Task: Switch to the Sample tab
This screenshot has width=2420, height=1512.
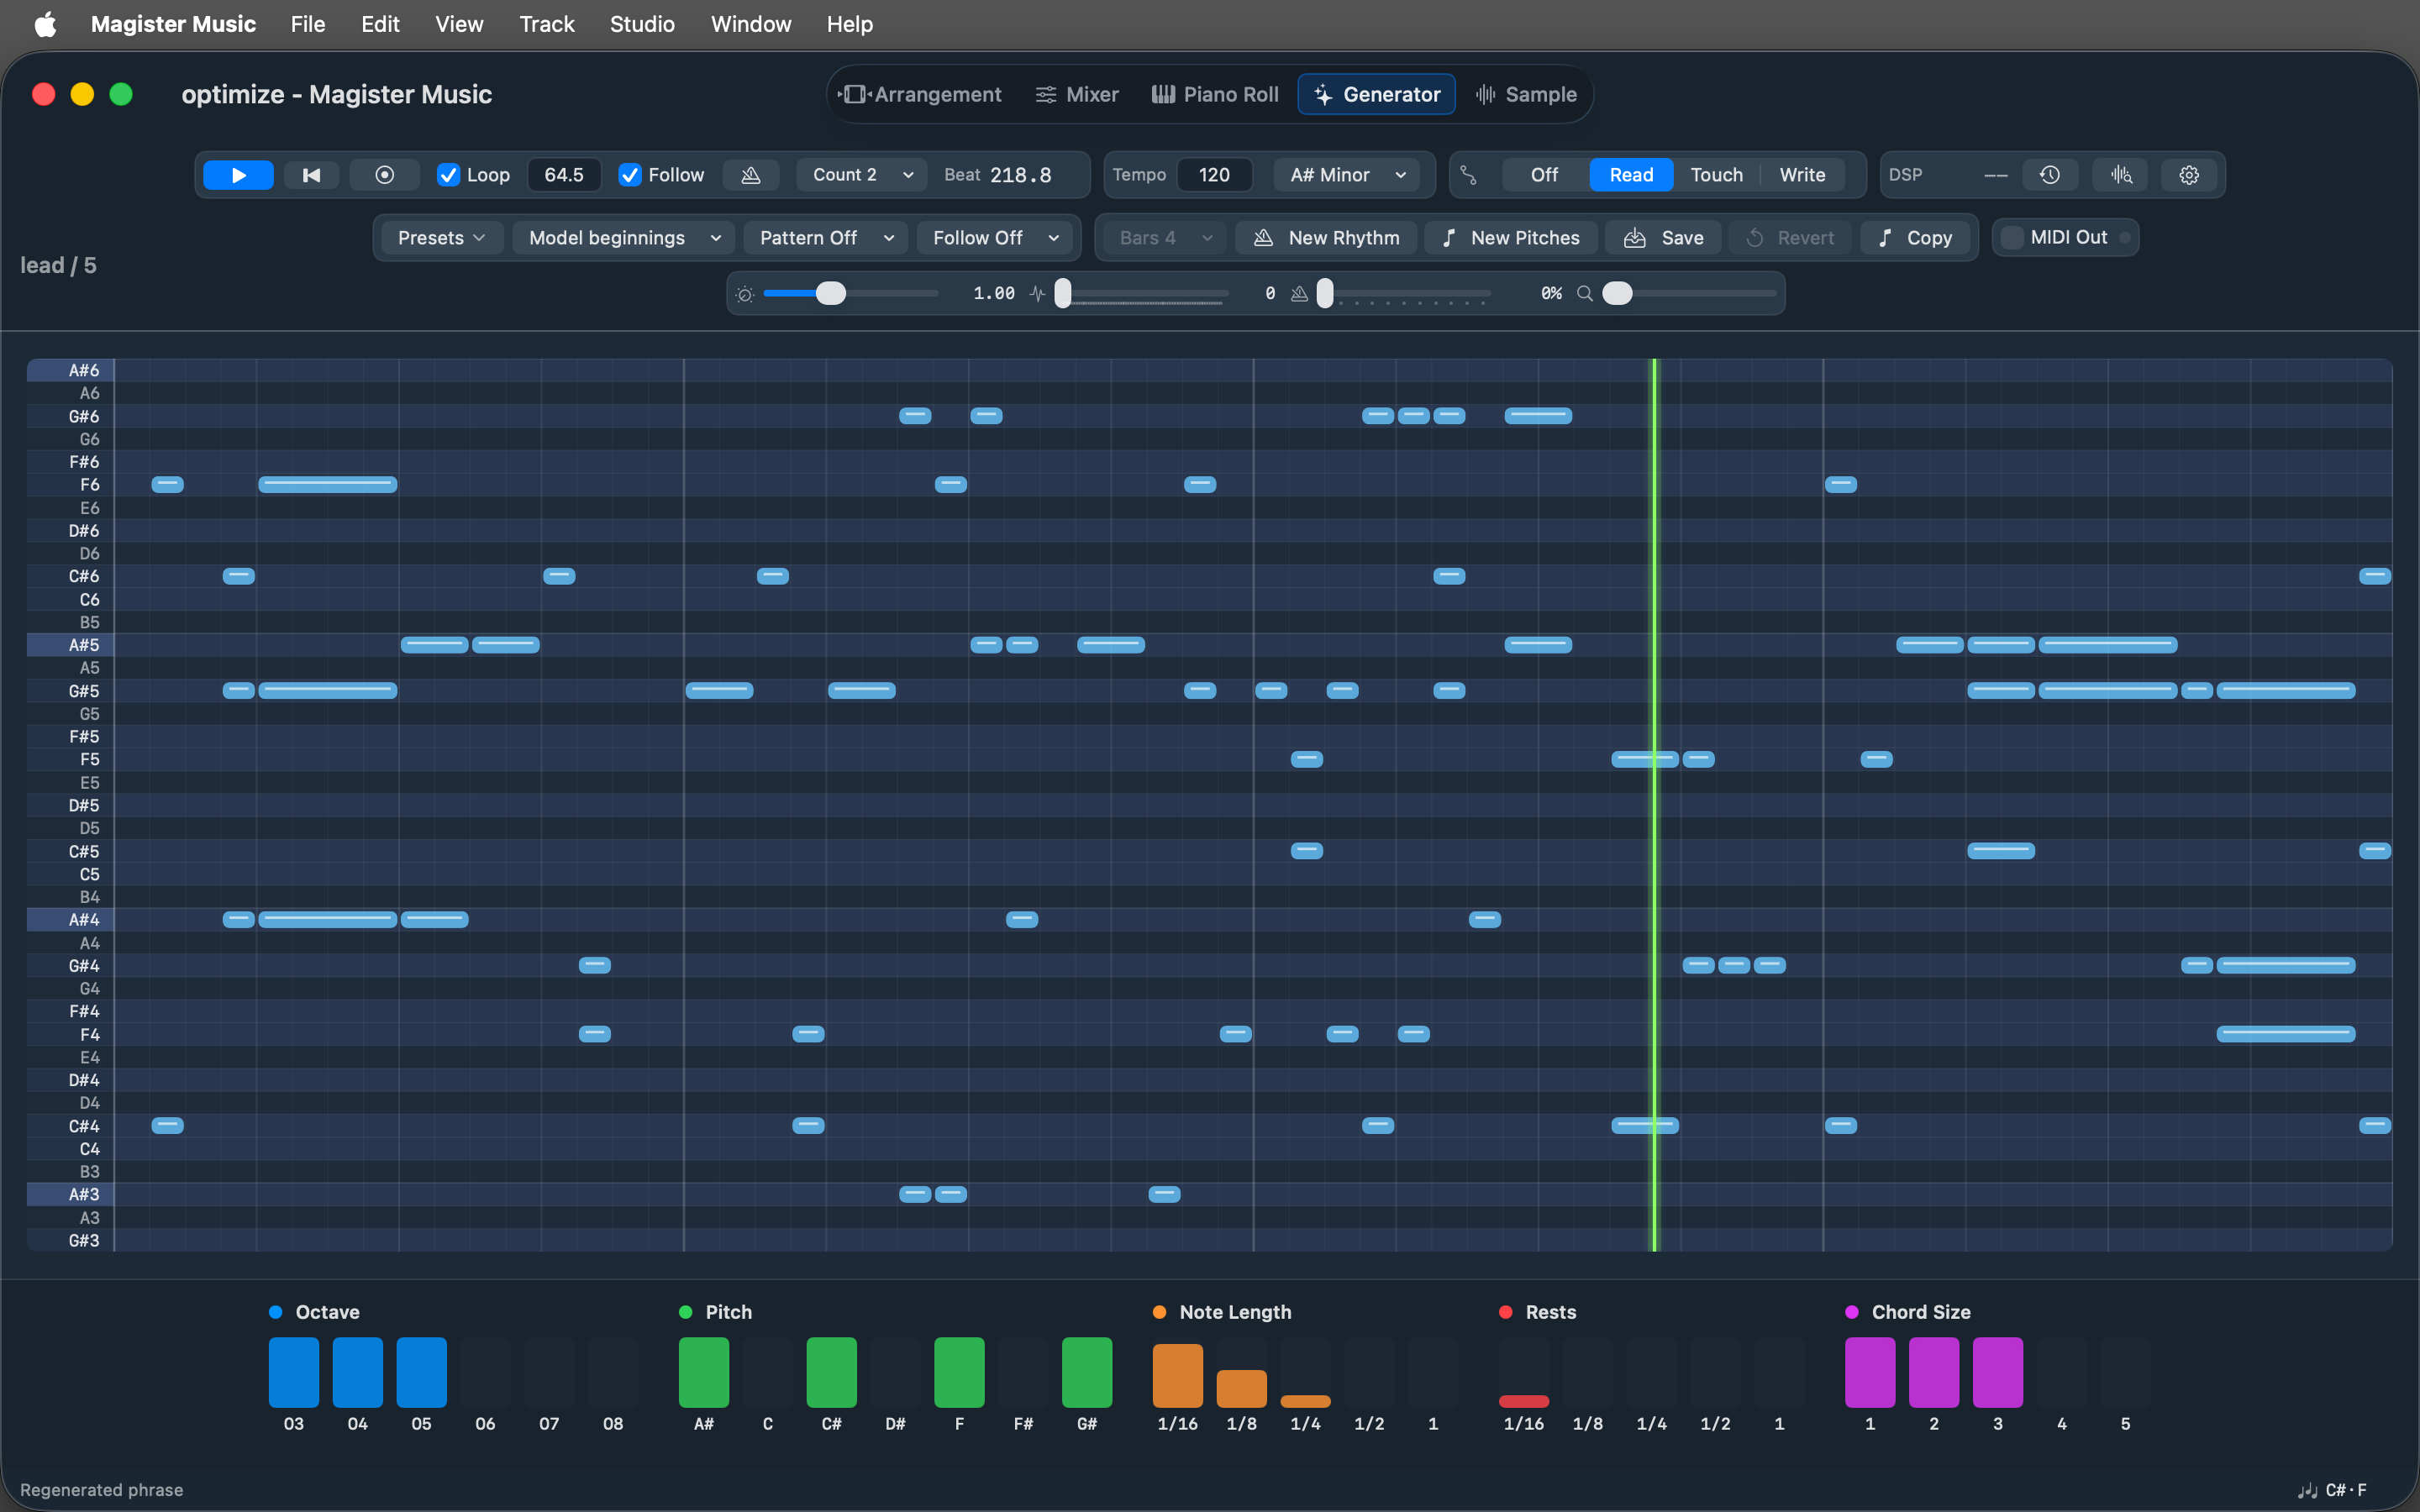Action: 1526,95
